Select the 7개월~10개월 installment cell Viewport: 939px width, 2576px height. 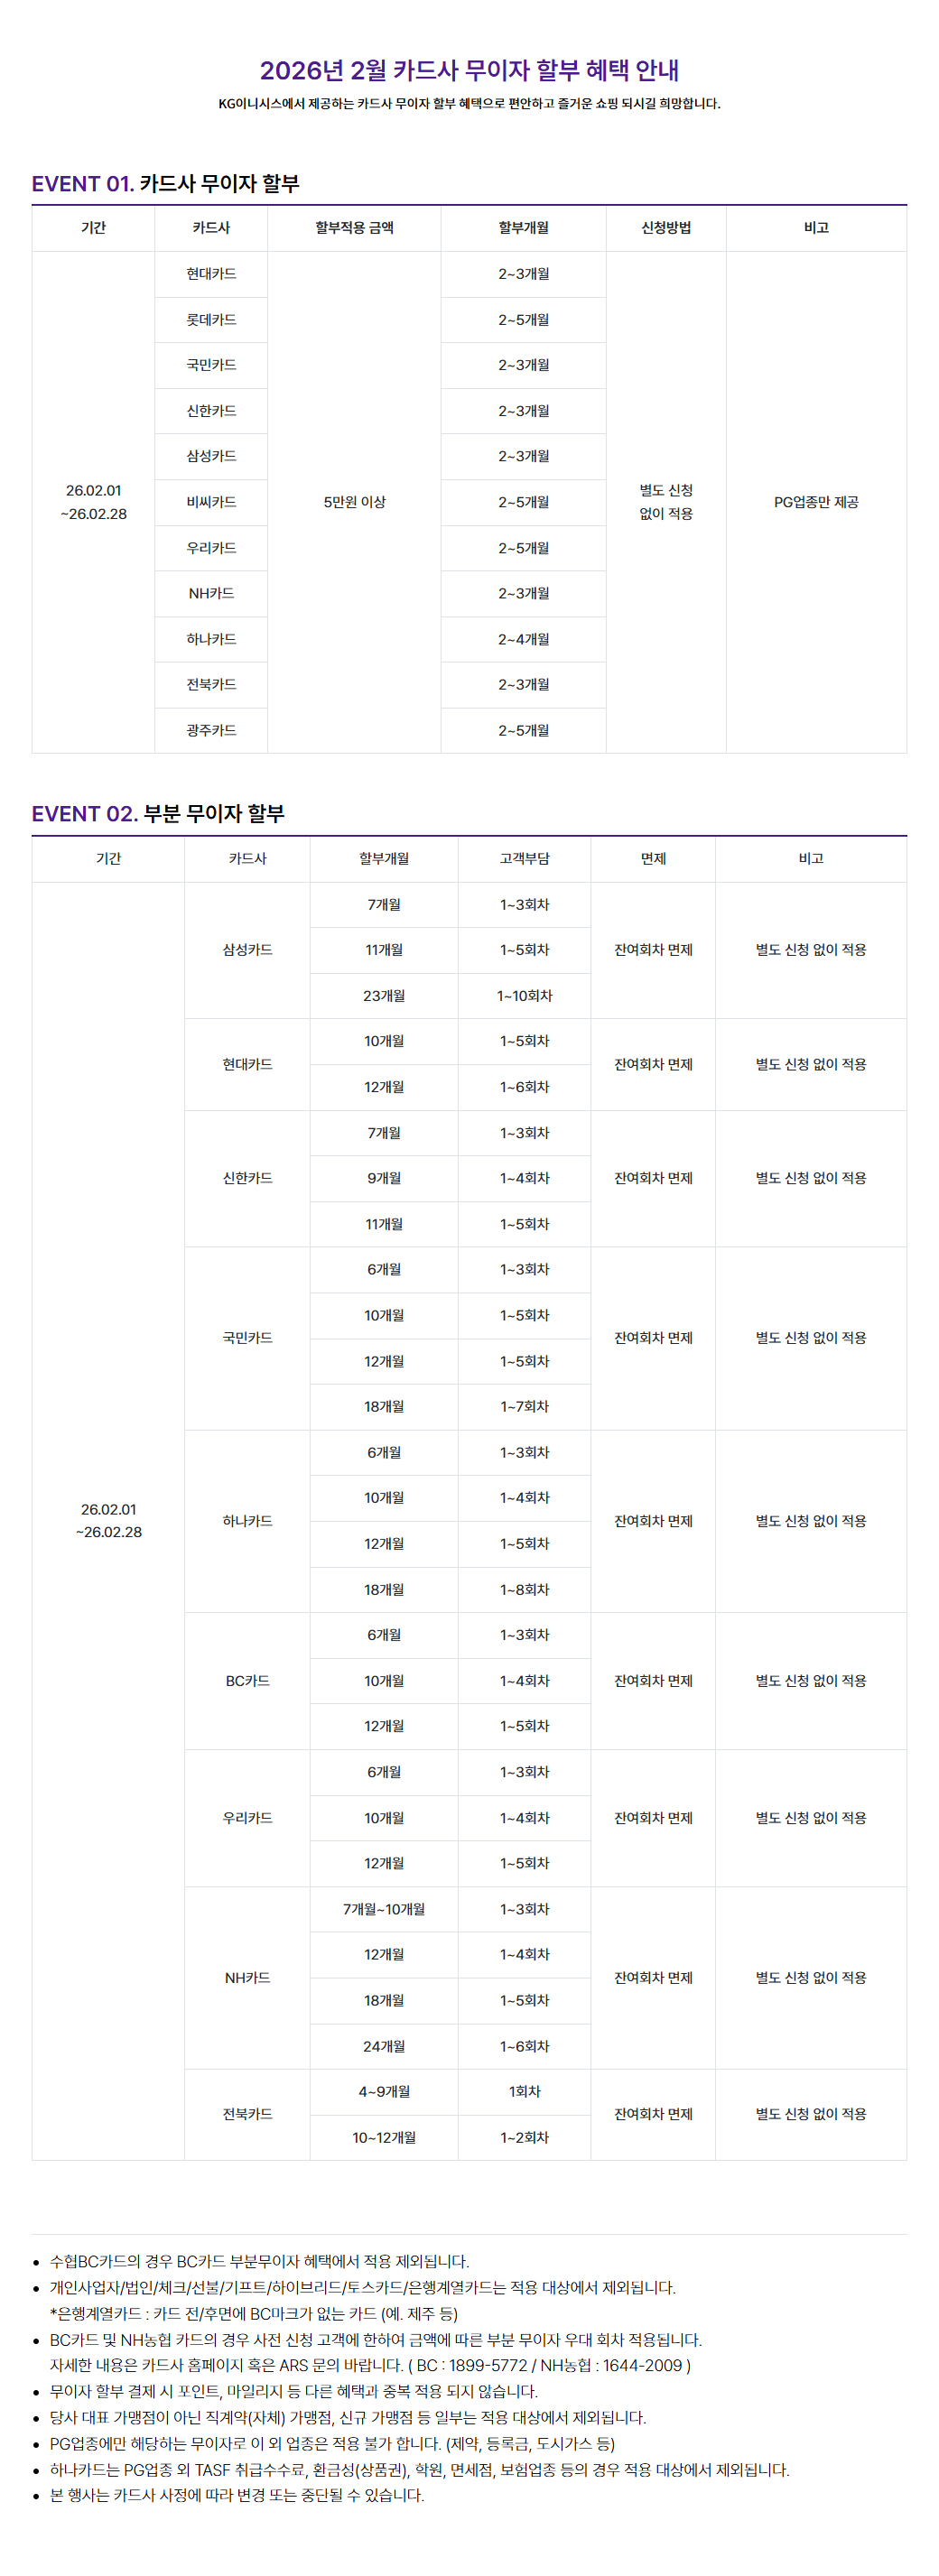384,1909
